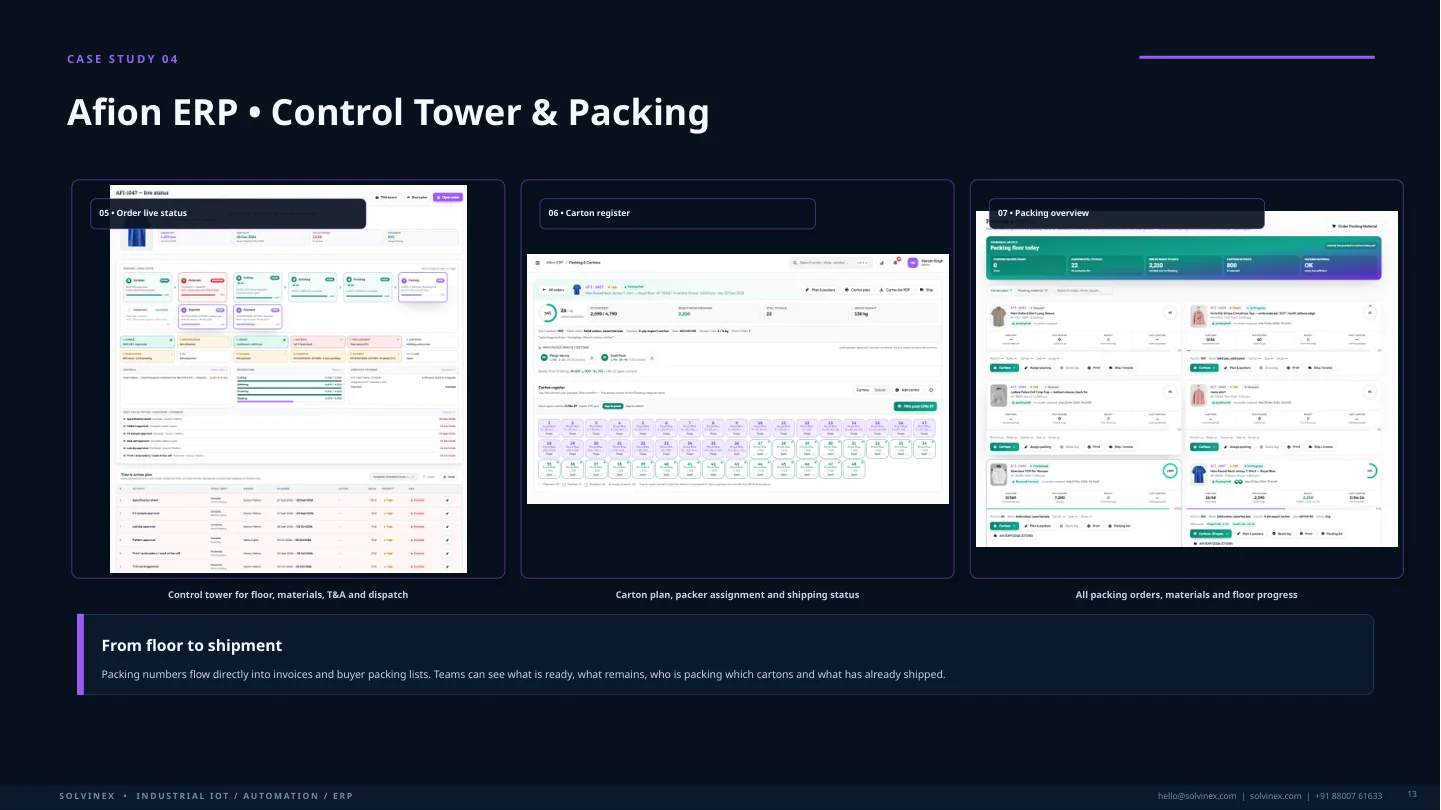This screenshot has width=1441, height=810.
Task: Switch the Carton register view to Details
Action: [880, 389]
